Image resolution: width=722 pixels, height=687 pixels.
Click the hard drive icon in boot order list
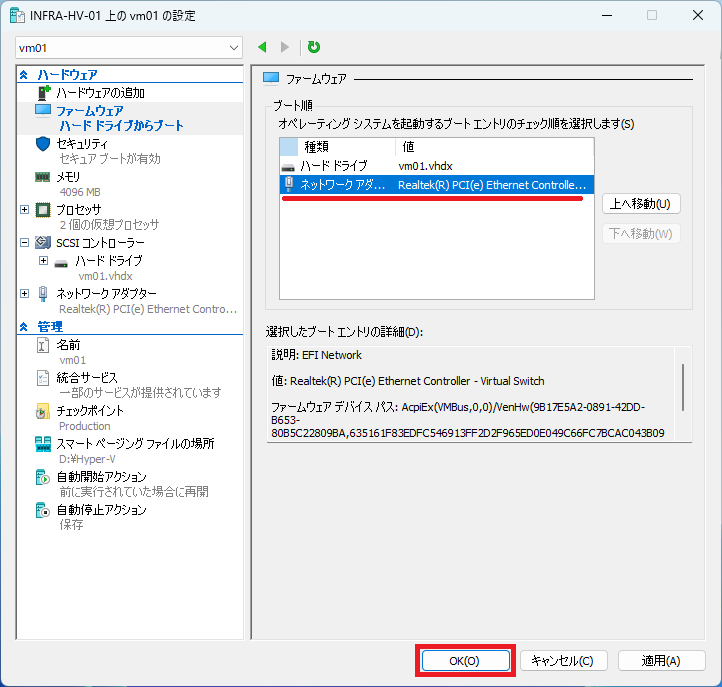[288, 167]
